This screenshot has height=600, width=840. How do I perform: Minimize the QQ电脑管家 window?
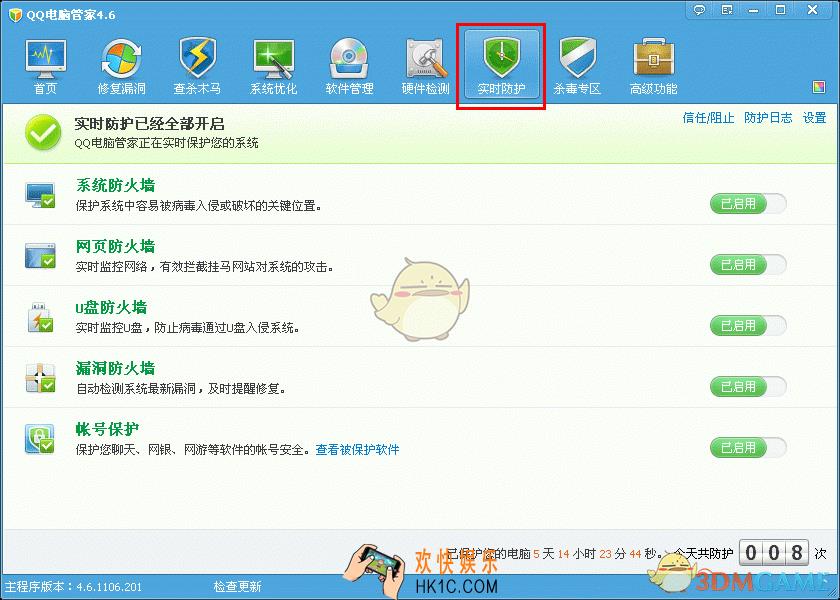754,10
